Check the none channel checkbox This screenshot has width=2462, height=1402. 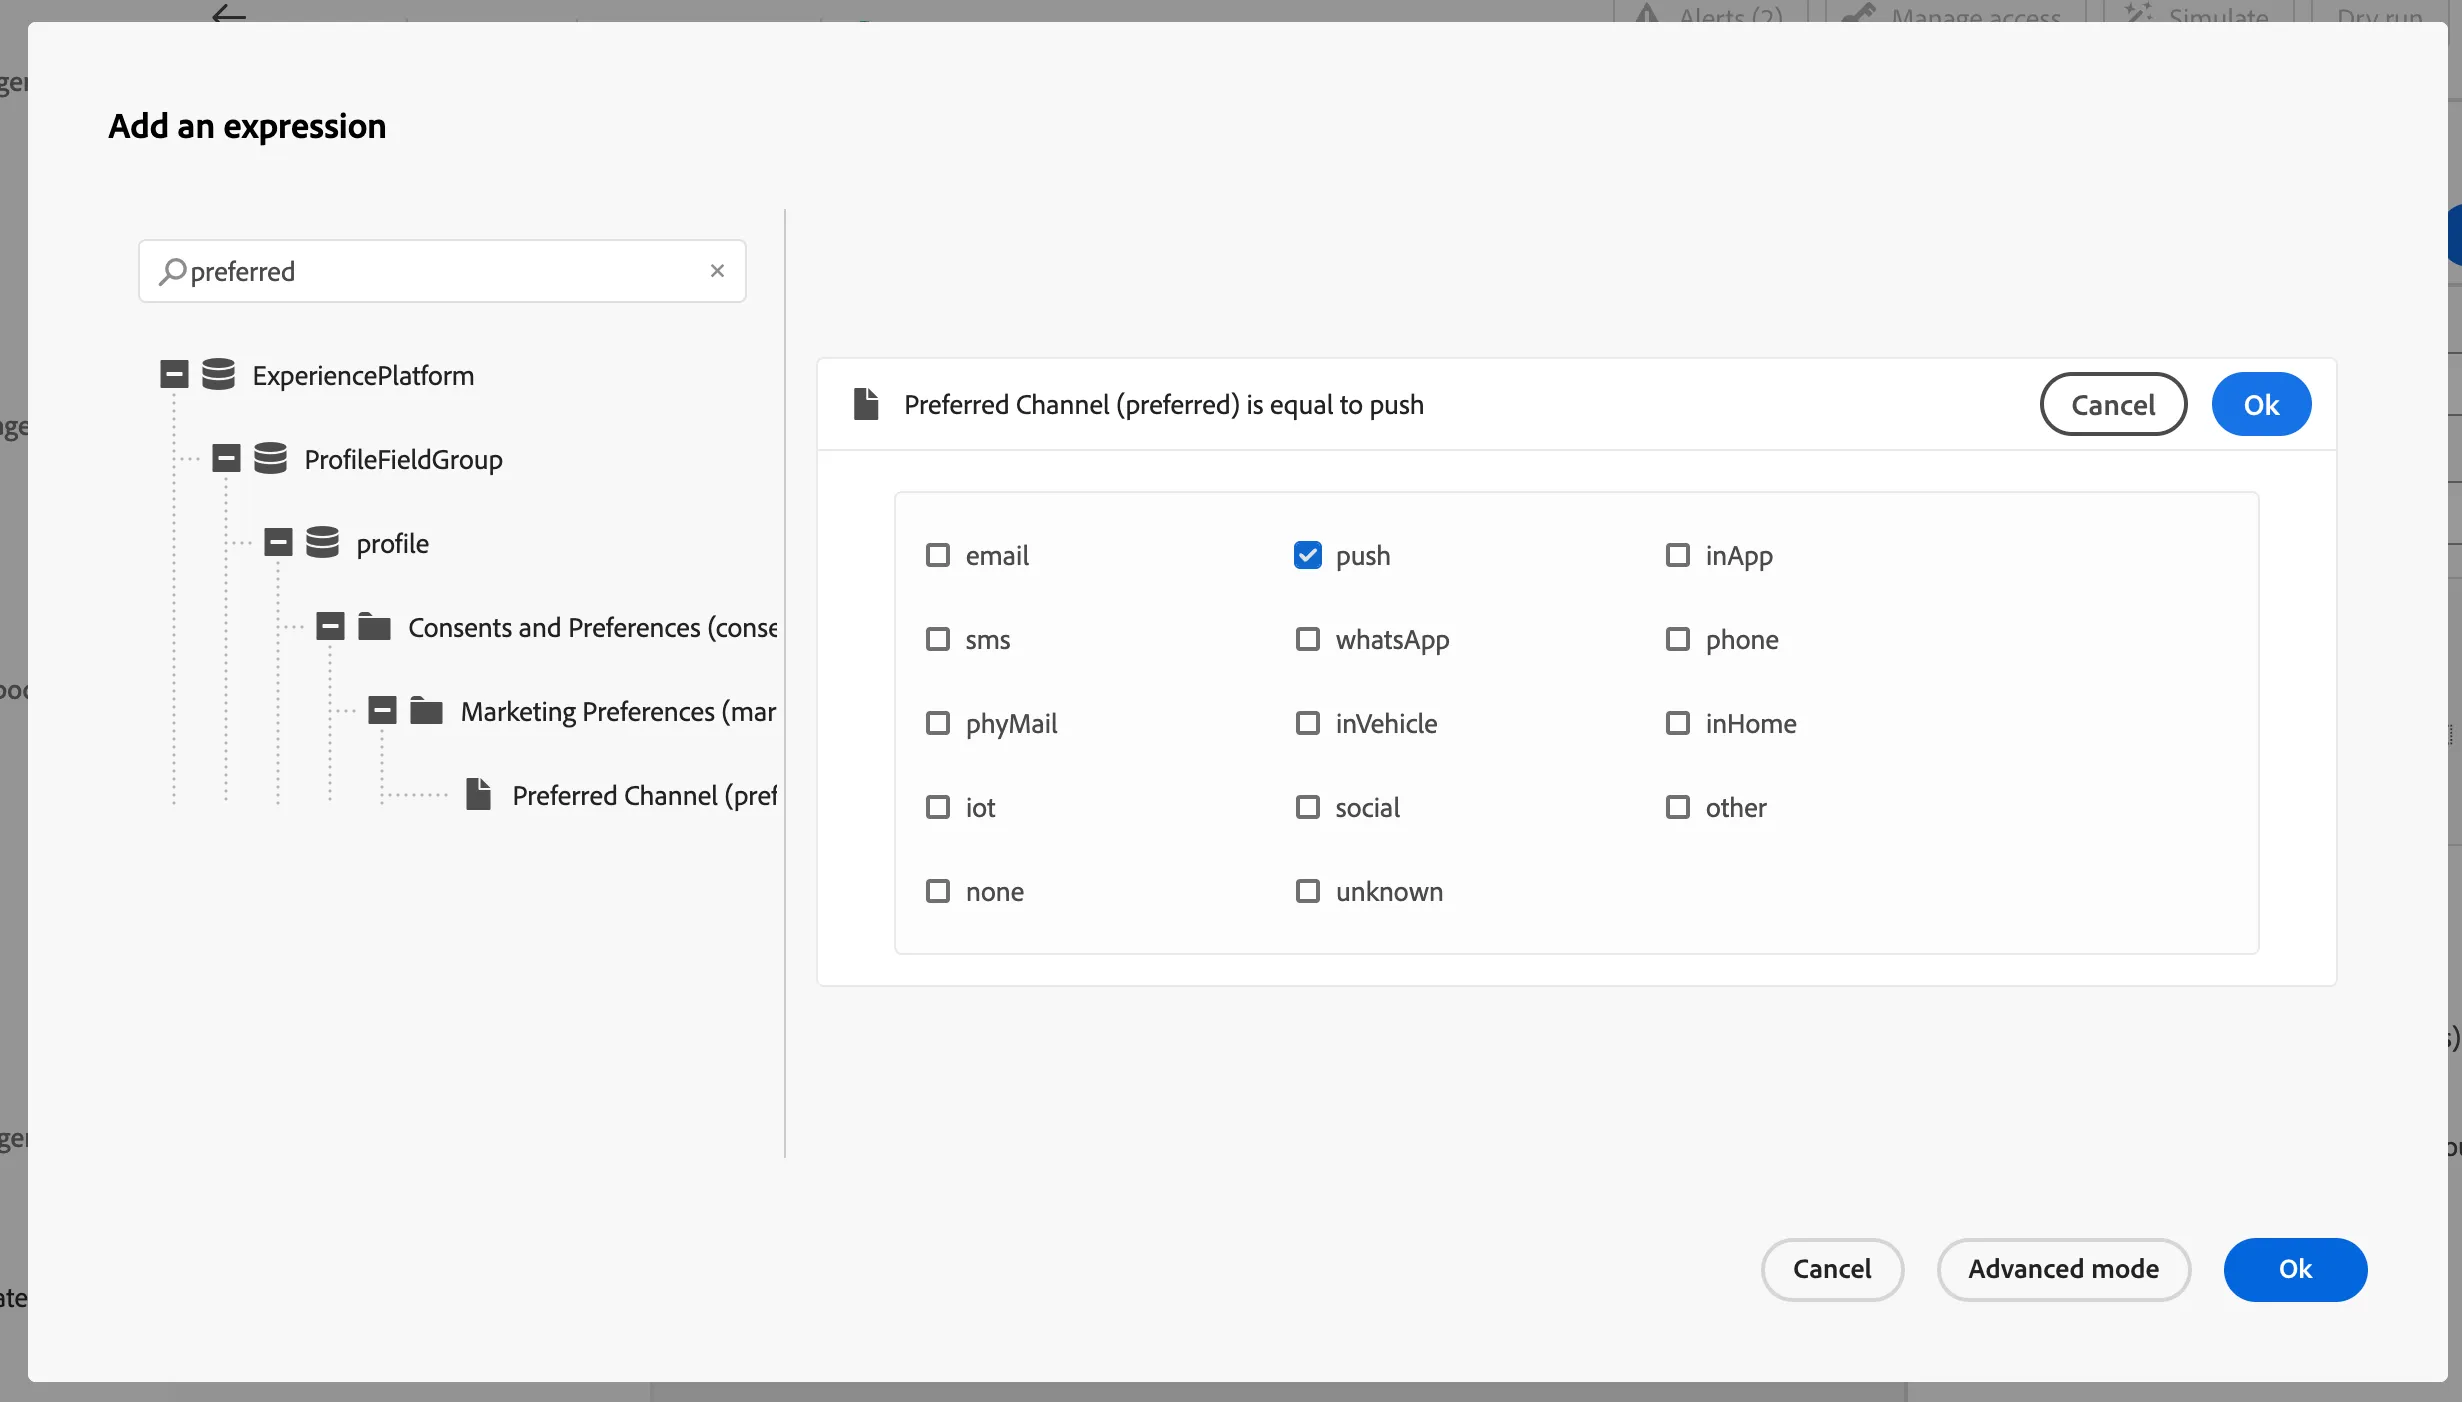tap(938, 891)
